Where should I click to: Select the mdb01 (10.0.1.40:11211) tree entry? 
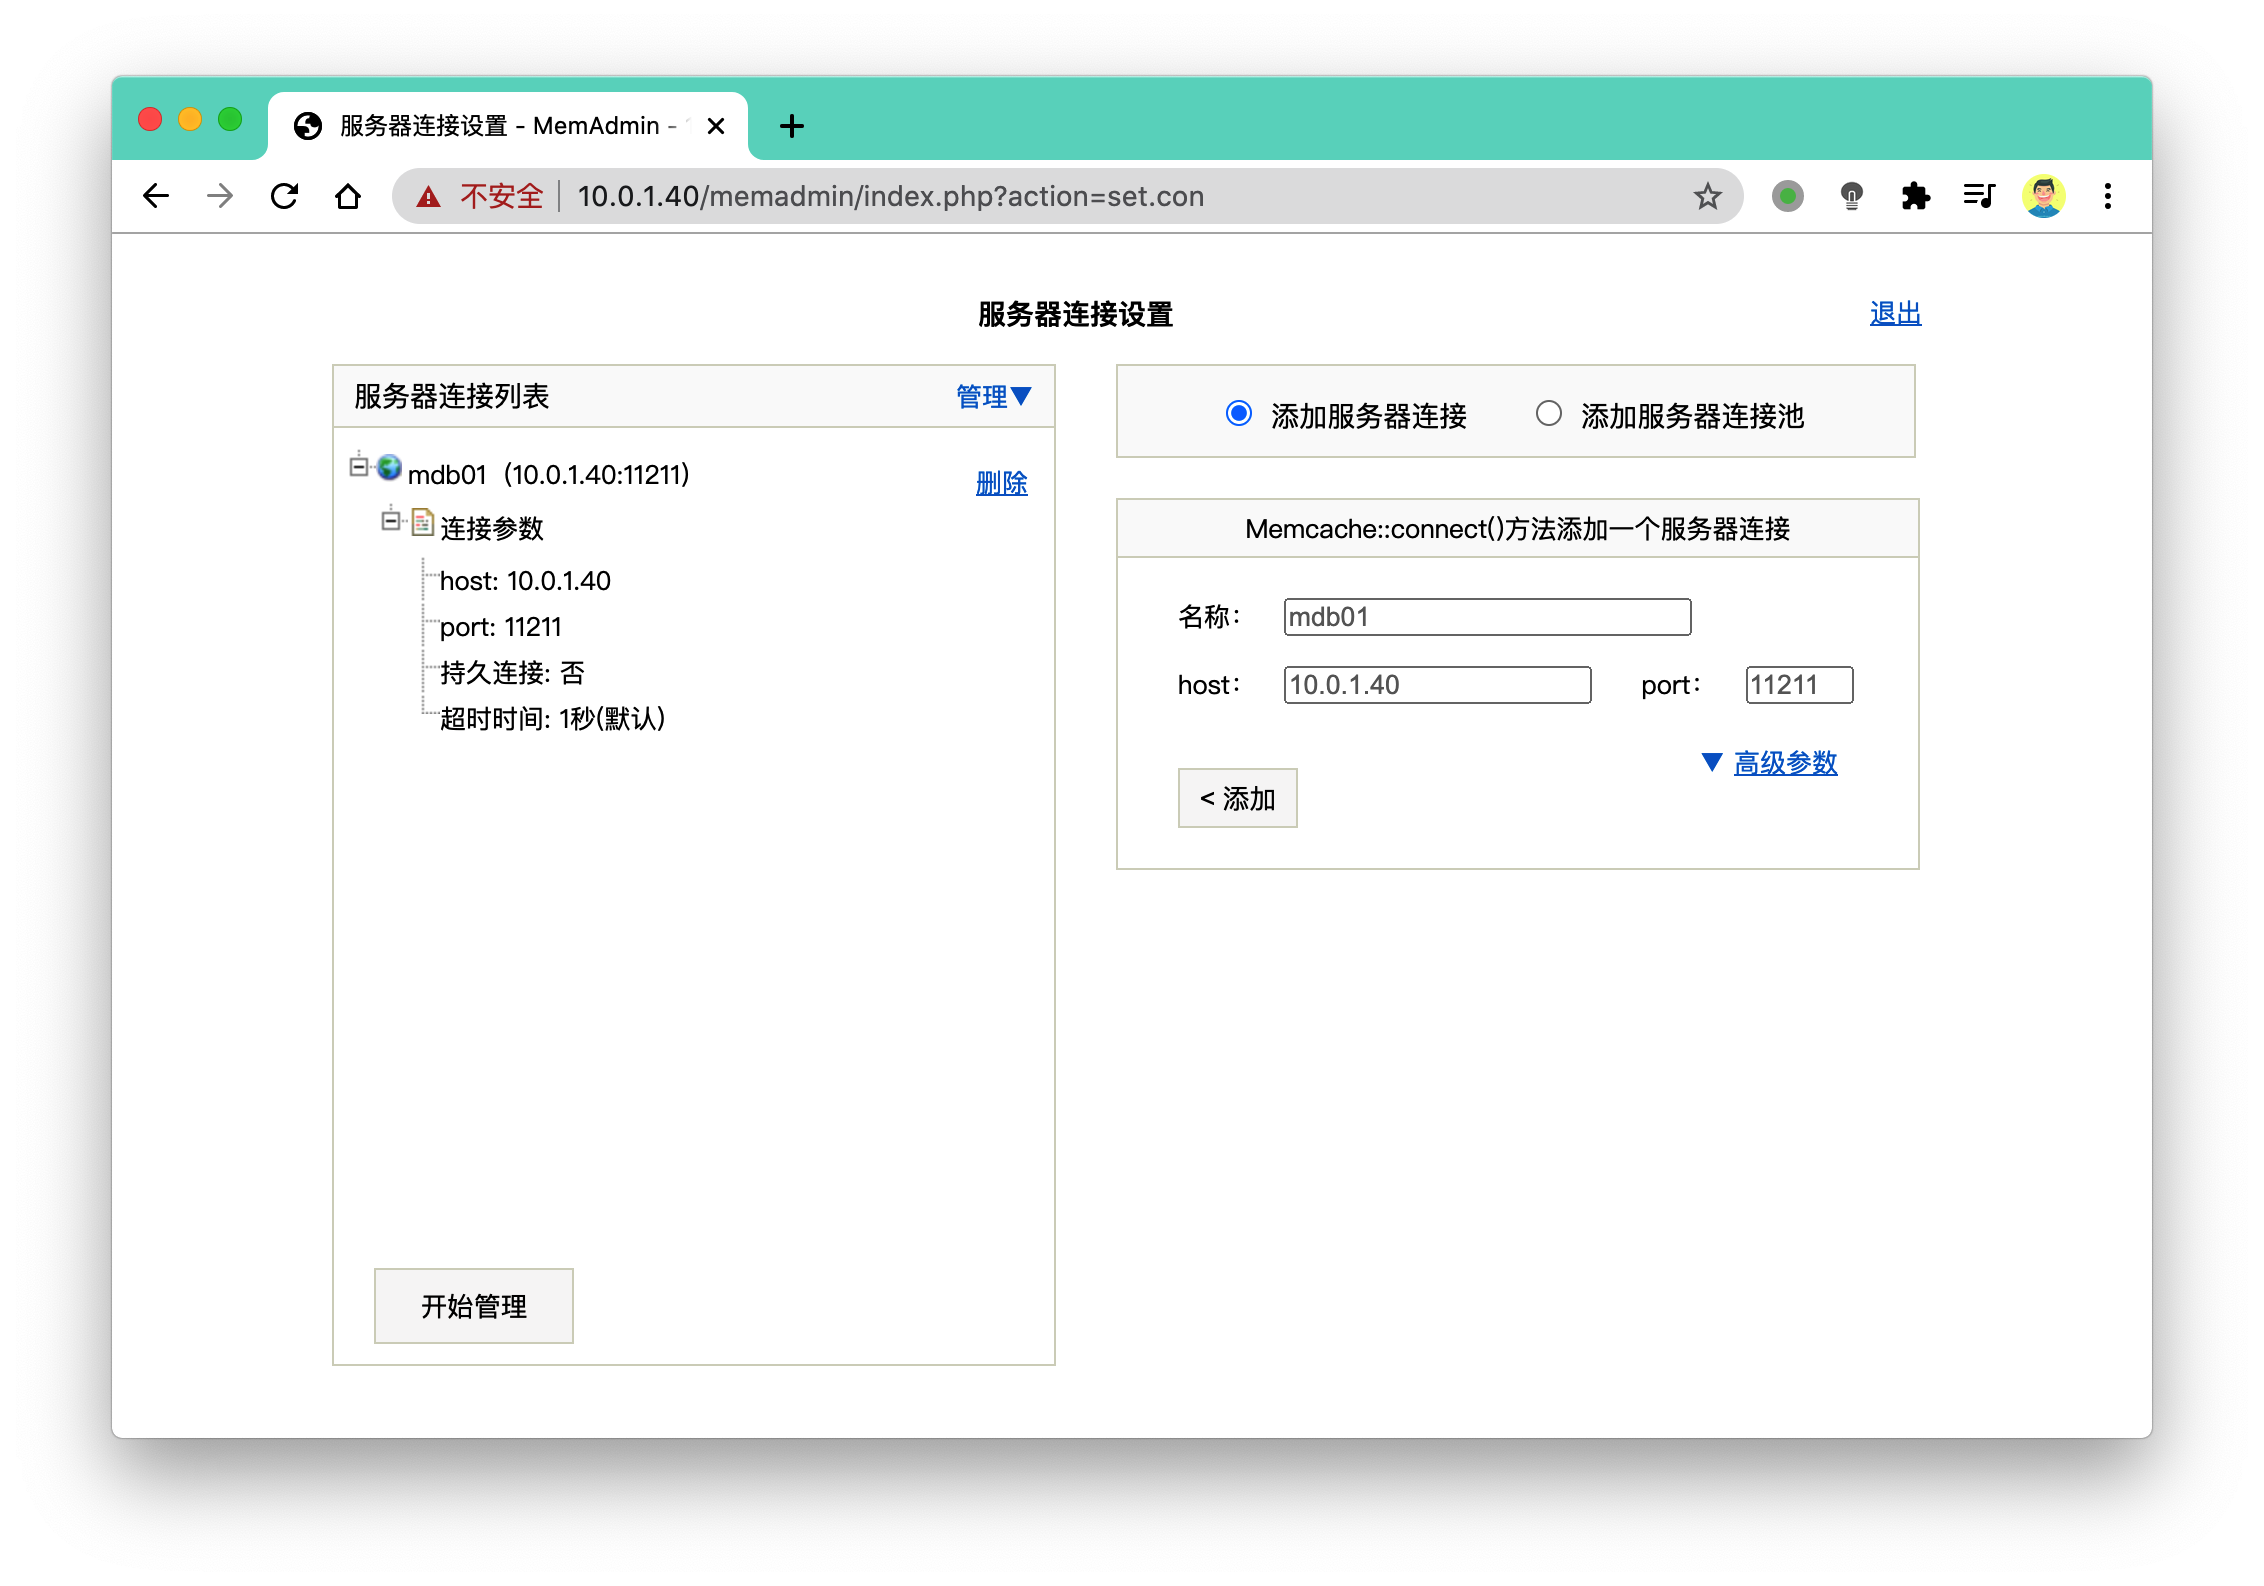[x=549, y=474]
